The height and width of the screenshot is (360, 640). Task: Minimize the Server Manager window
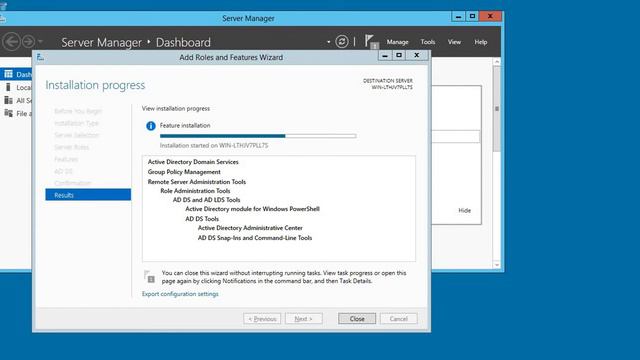click(458, 16)
